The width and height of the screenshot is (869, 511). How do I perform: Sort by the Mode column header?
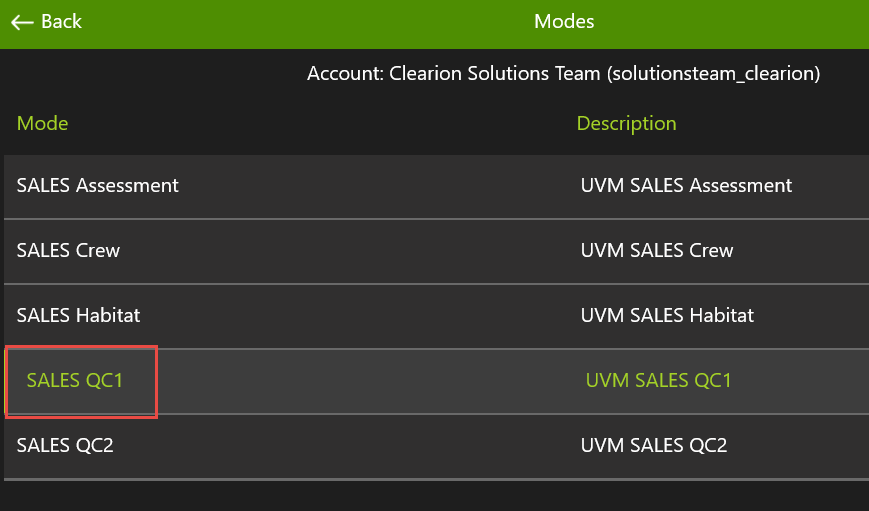pos(42,124)
